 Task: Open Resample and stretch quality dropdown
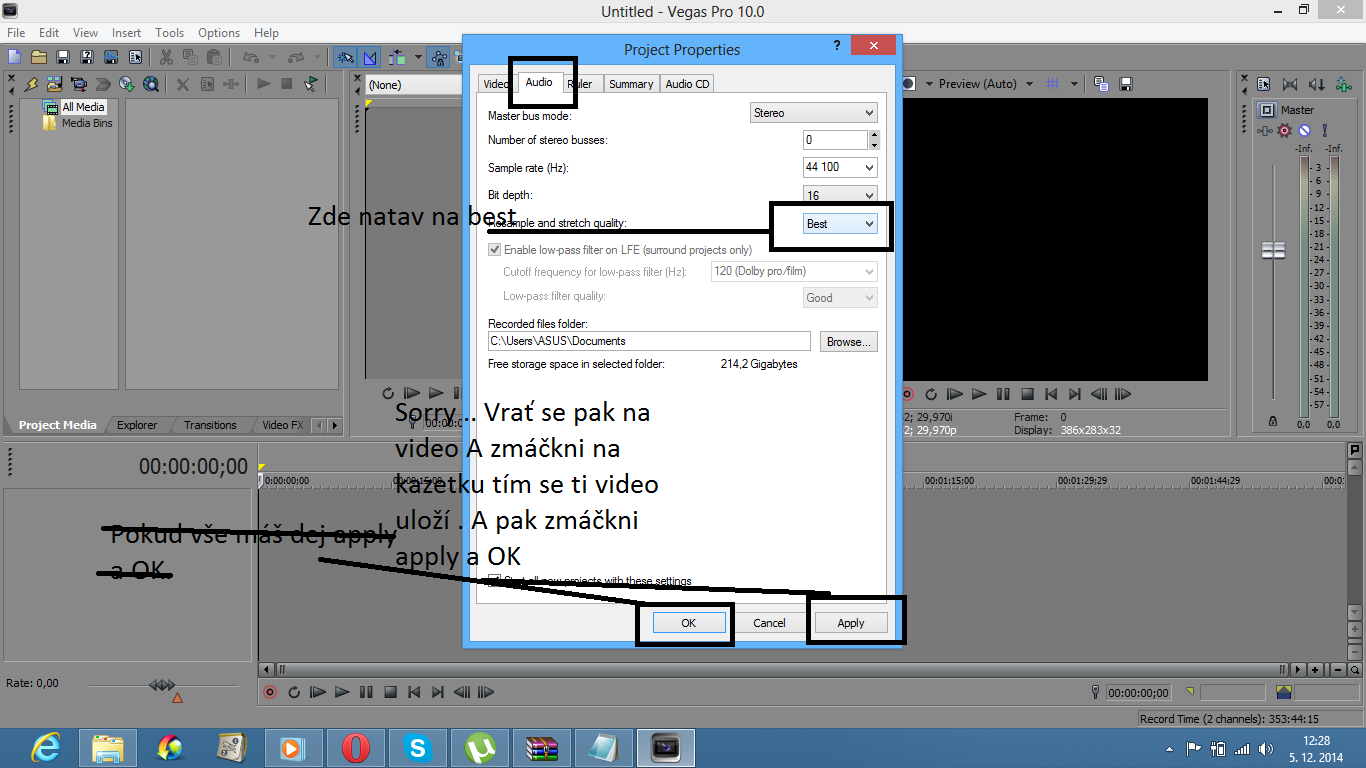click(840, 224)
